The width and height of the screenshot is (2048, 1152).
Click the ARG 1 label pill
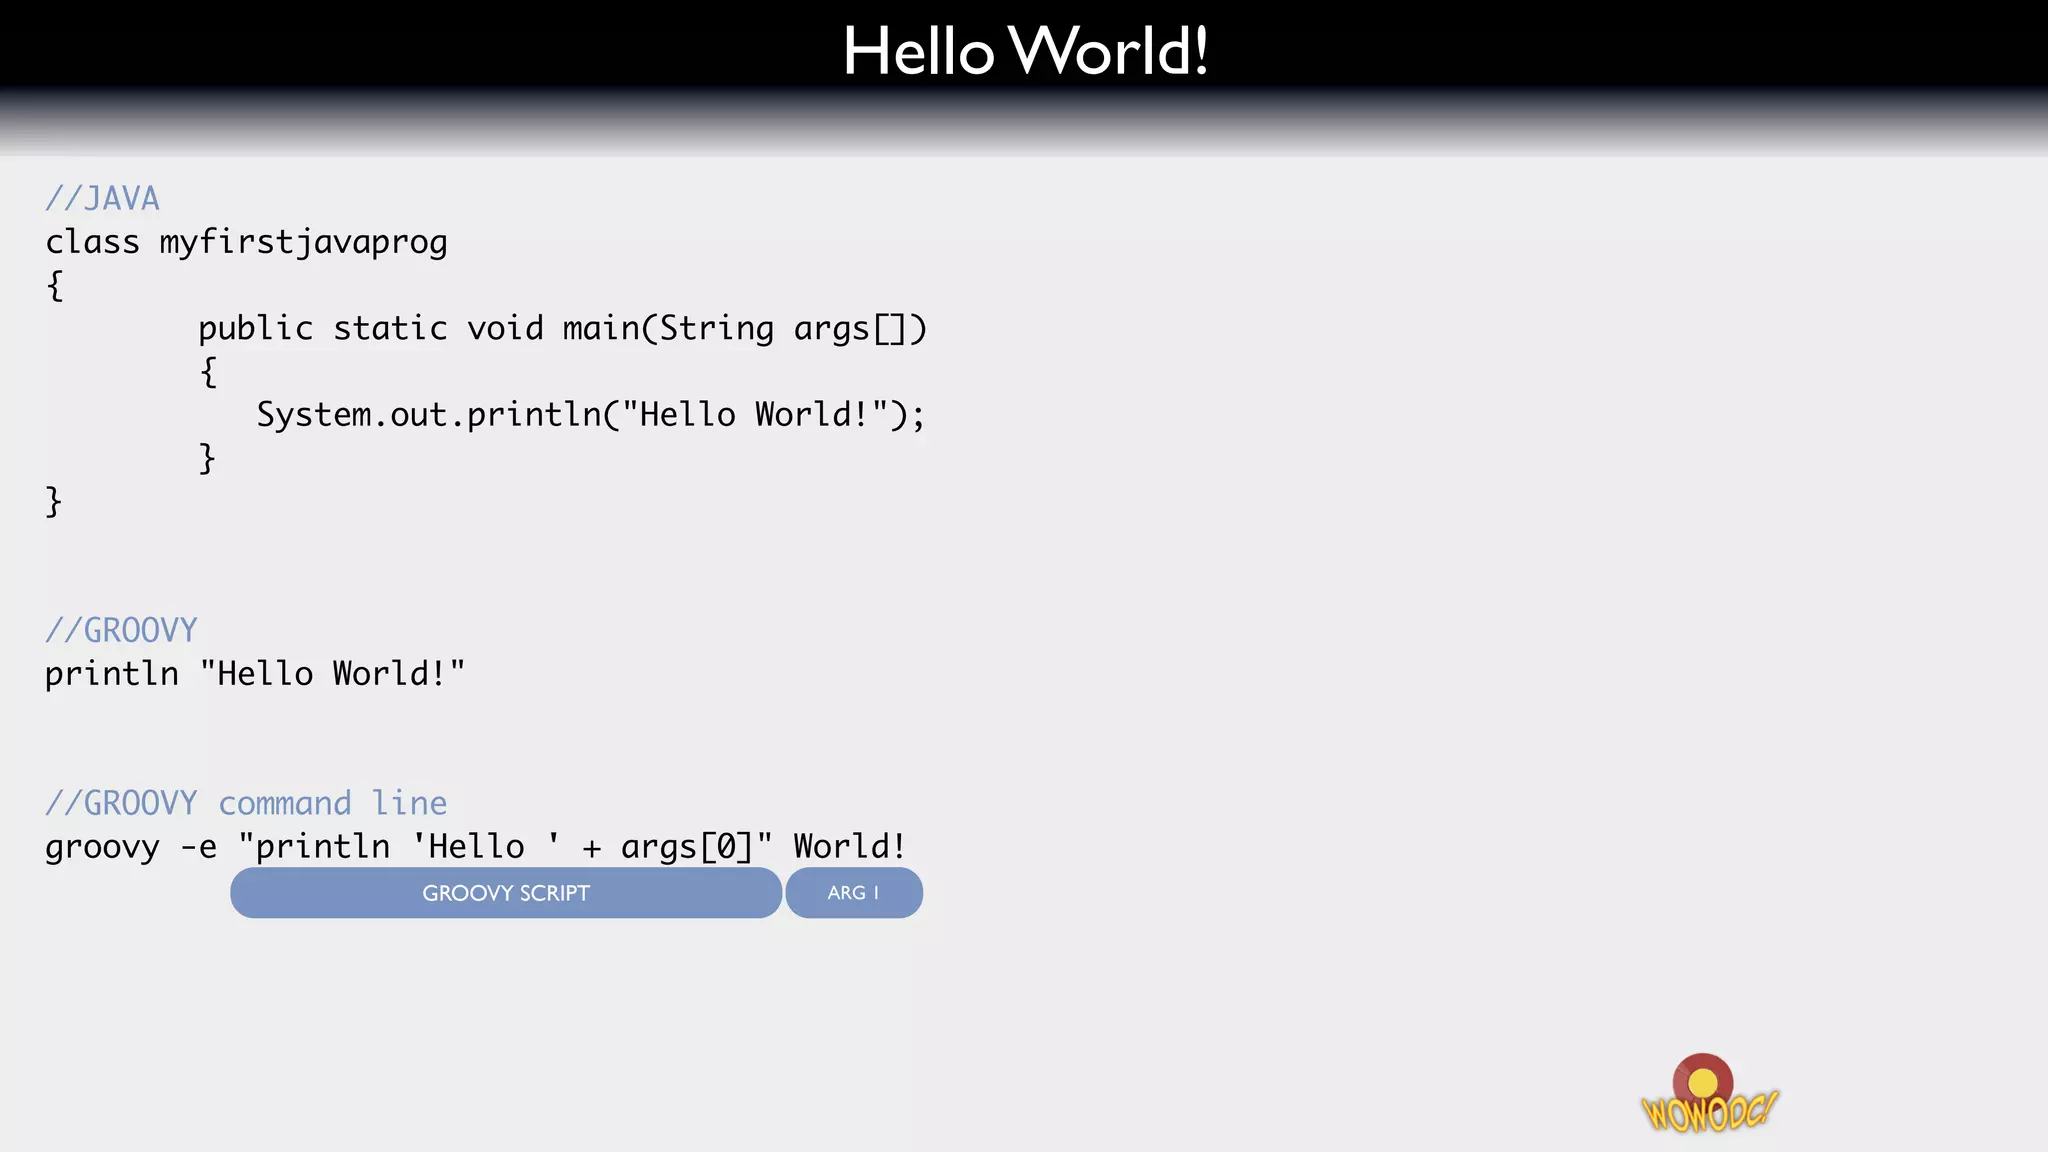(x=854, y=892)
